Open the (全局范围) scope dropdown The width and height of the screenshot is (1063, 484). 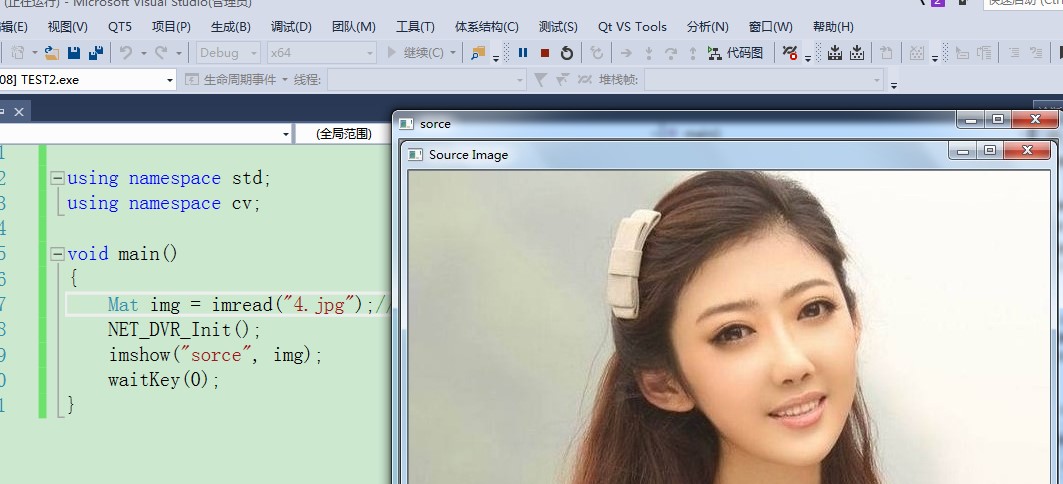344,134
